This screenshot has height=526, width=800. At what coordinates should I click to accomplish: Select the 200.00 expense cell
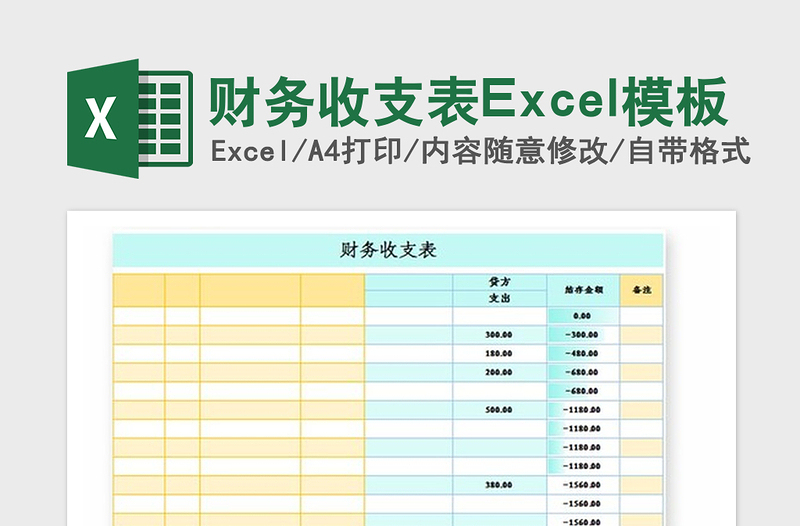499,372
